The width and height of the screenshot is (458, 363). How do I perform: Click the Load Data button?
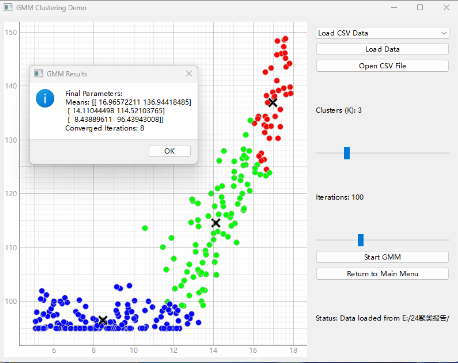click(x=382, y=49)
